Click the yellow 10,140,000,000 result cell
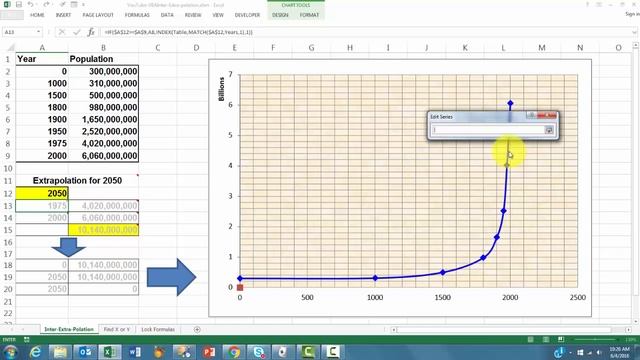Viewport: 640px width, 360px height. click(104, 230)
